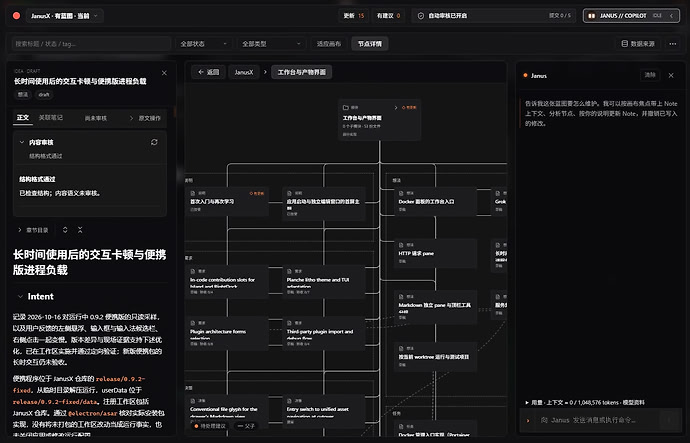Select the 按当前 worktree 运行与测试项目 node
This screenshot has width=690, height=443.
pos(435,357)
